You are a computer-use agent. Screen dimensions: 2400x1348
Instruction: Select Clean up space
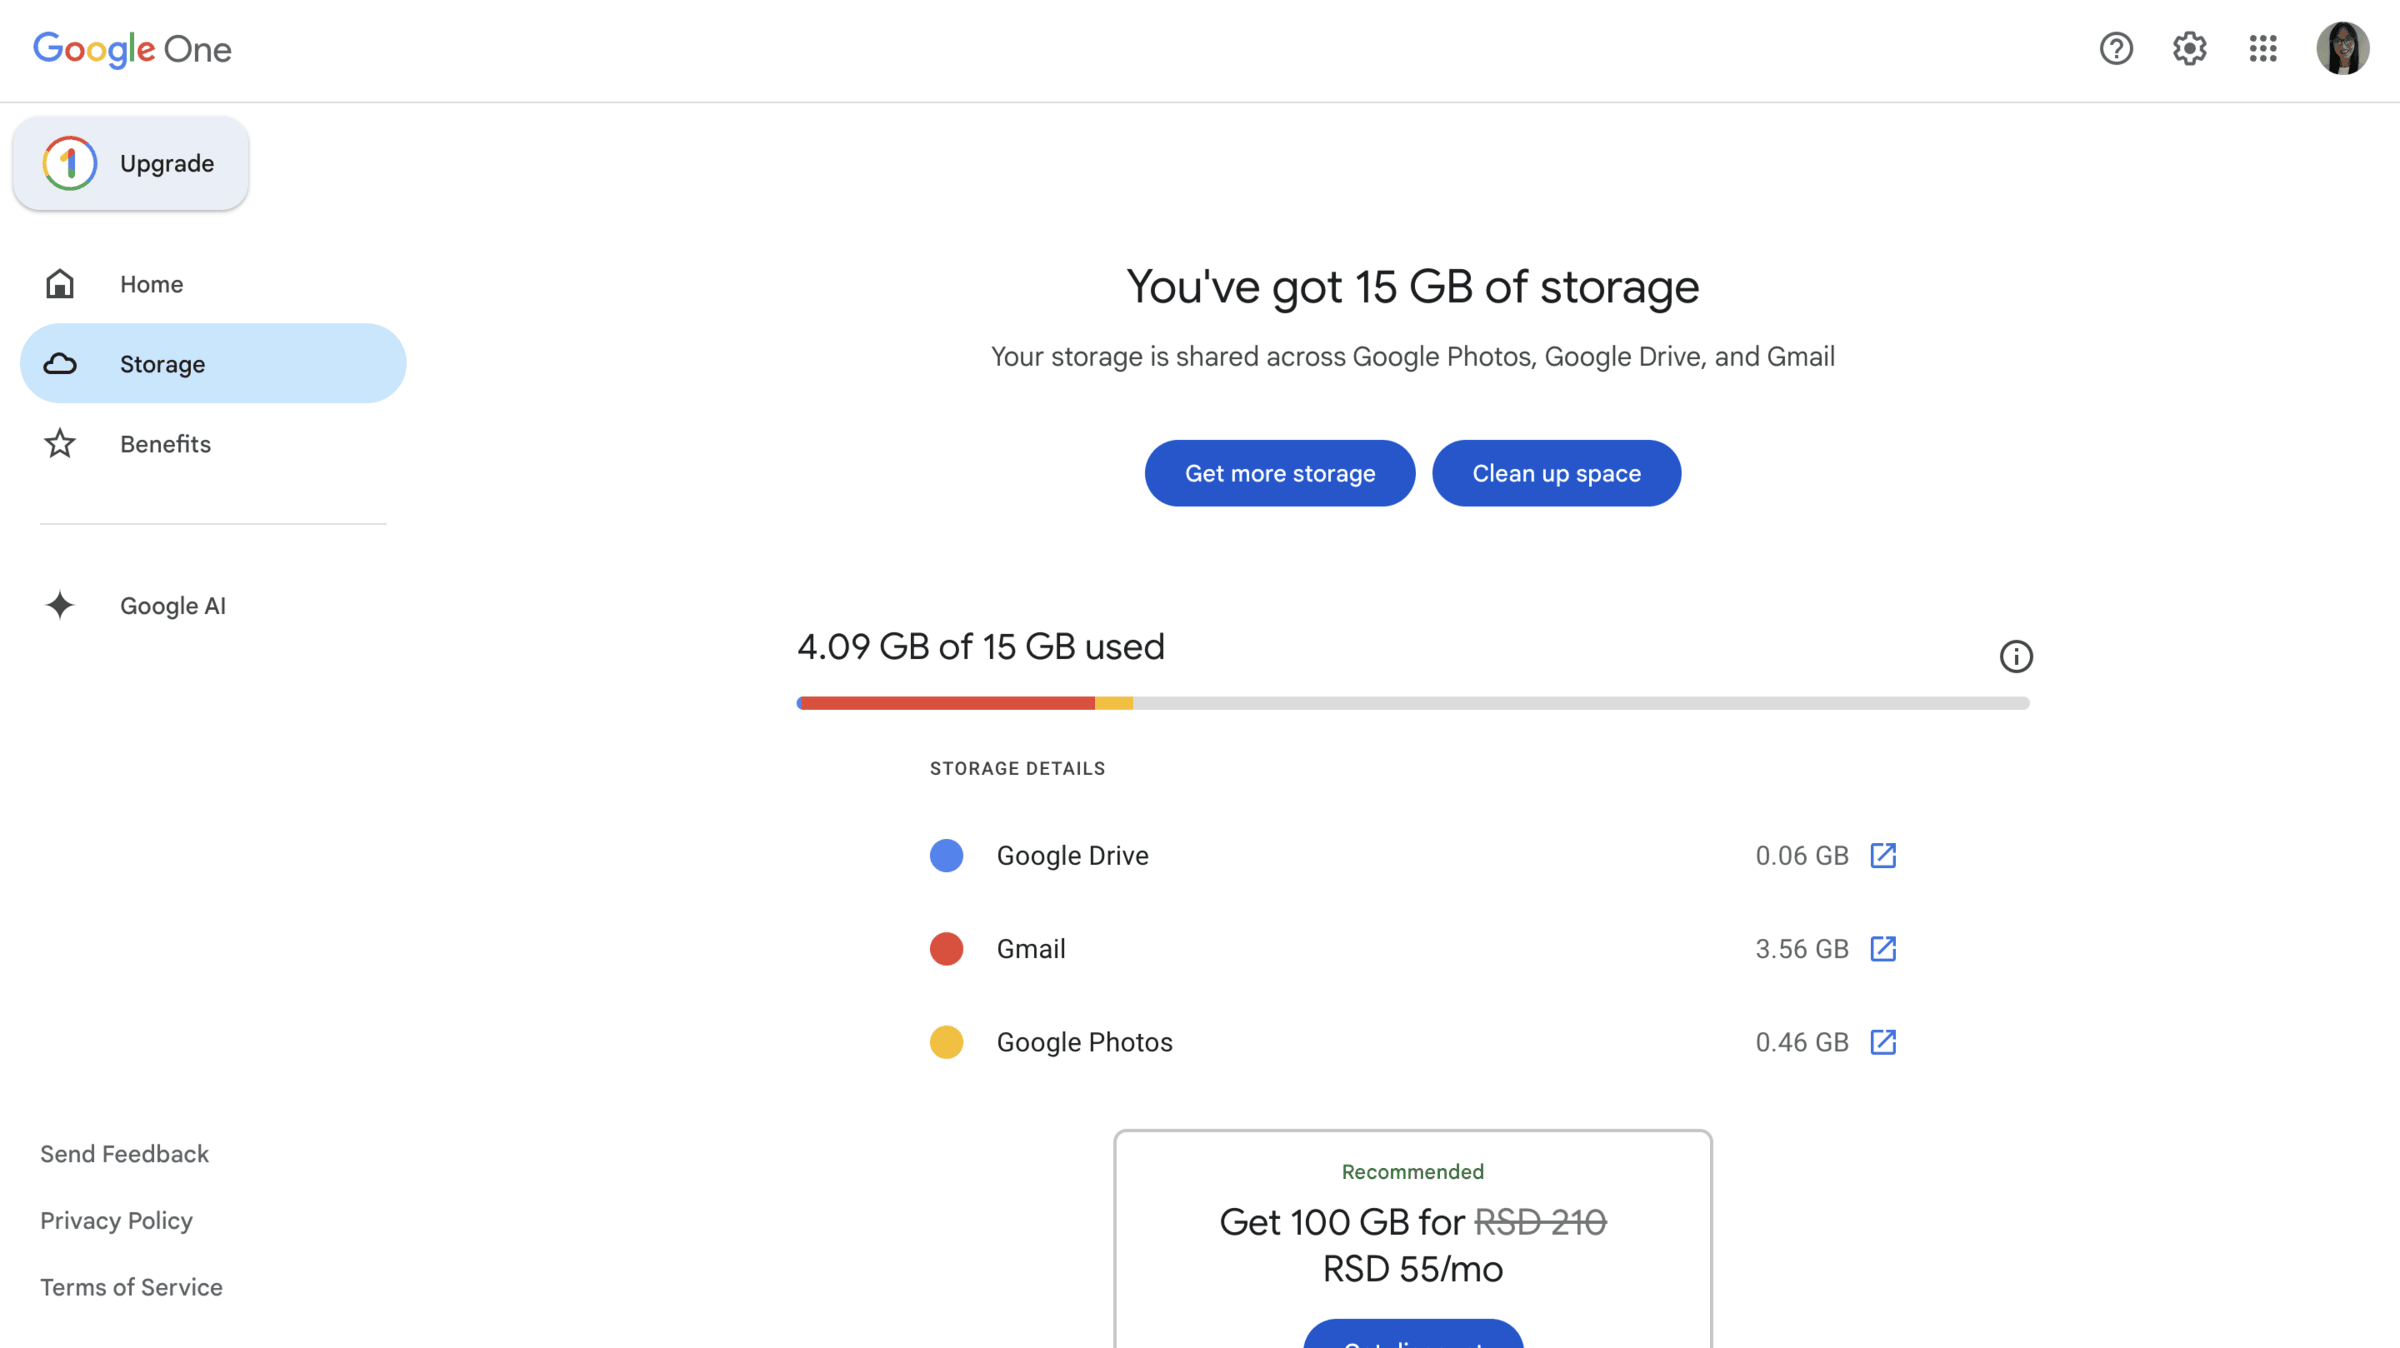pyautogui.click(x=1556, y=473)
